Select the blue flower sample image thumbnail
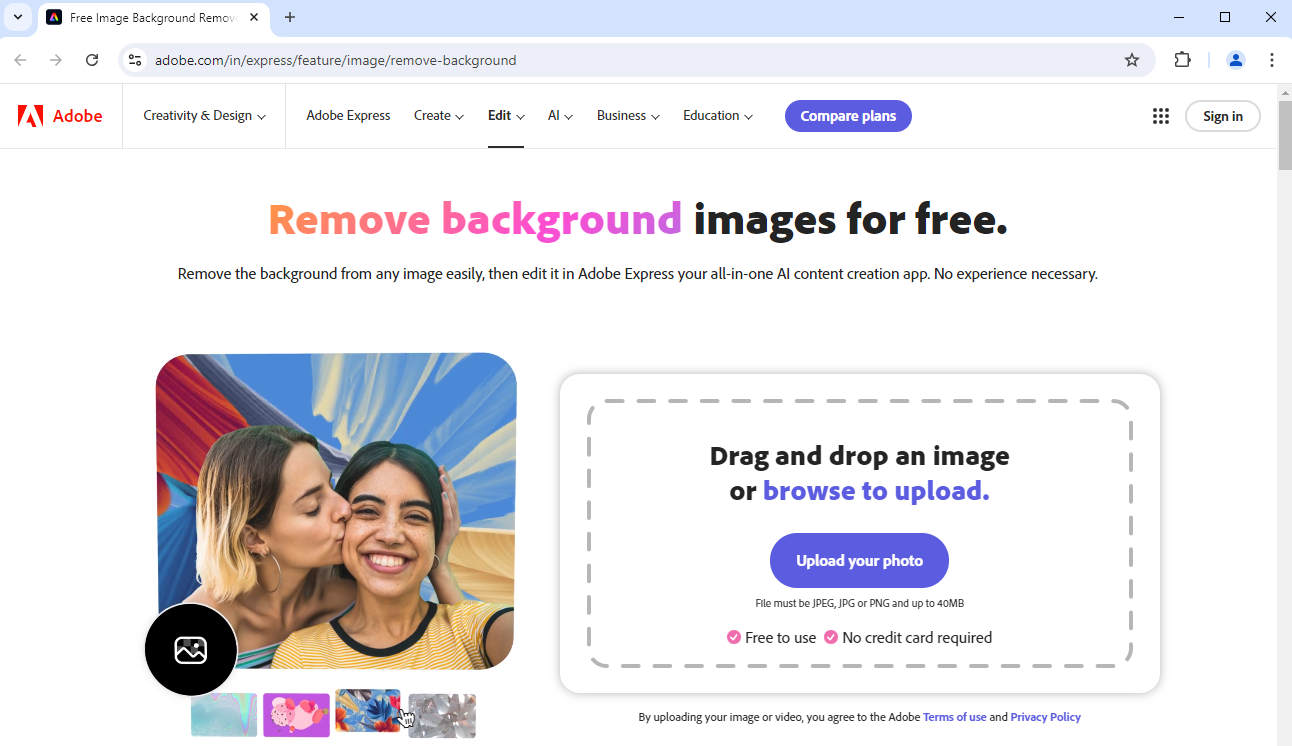Image resolution: width=1292 pixels, height=746 pixels. coord(368,714)
